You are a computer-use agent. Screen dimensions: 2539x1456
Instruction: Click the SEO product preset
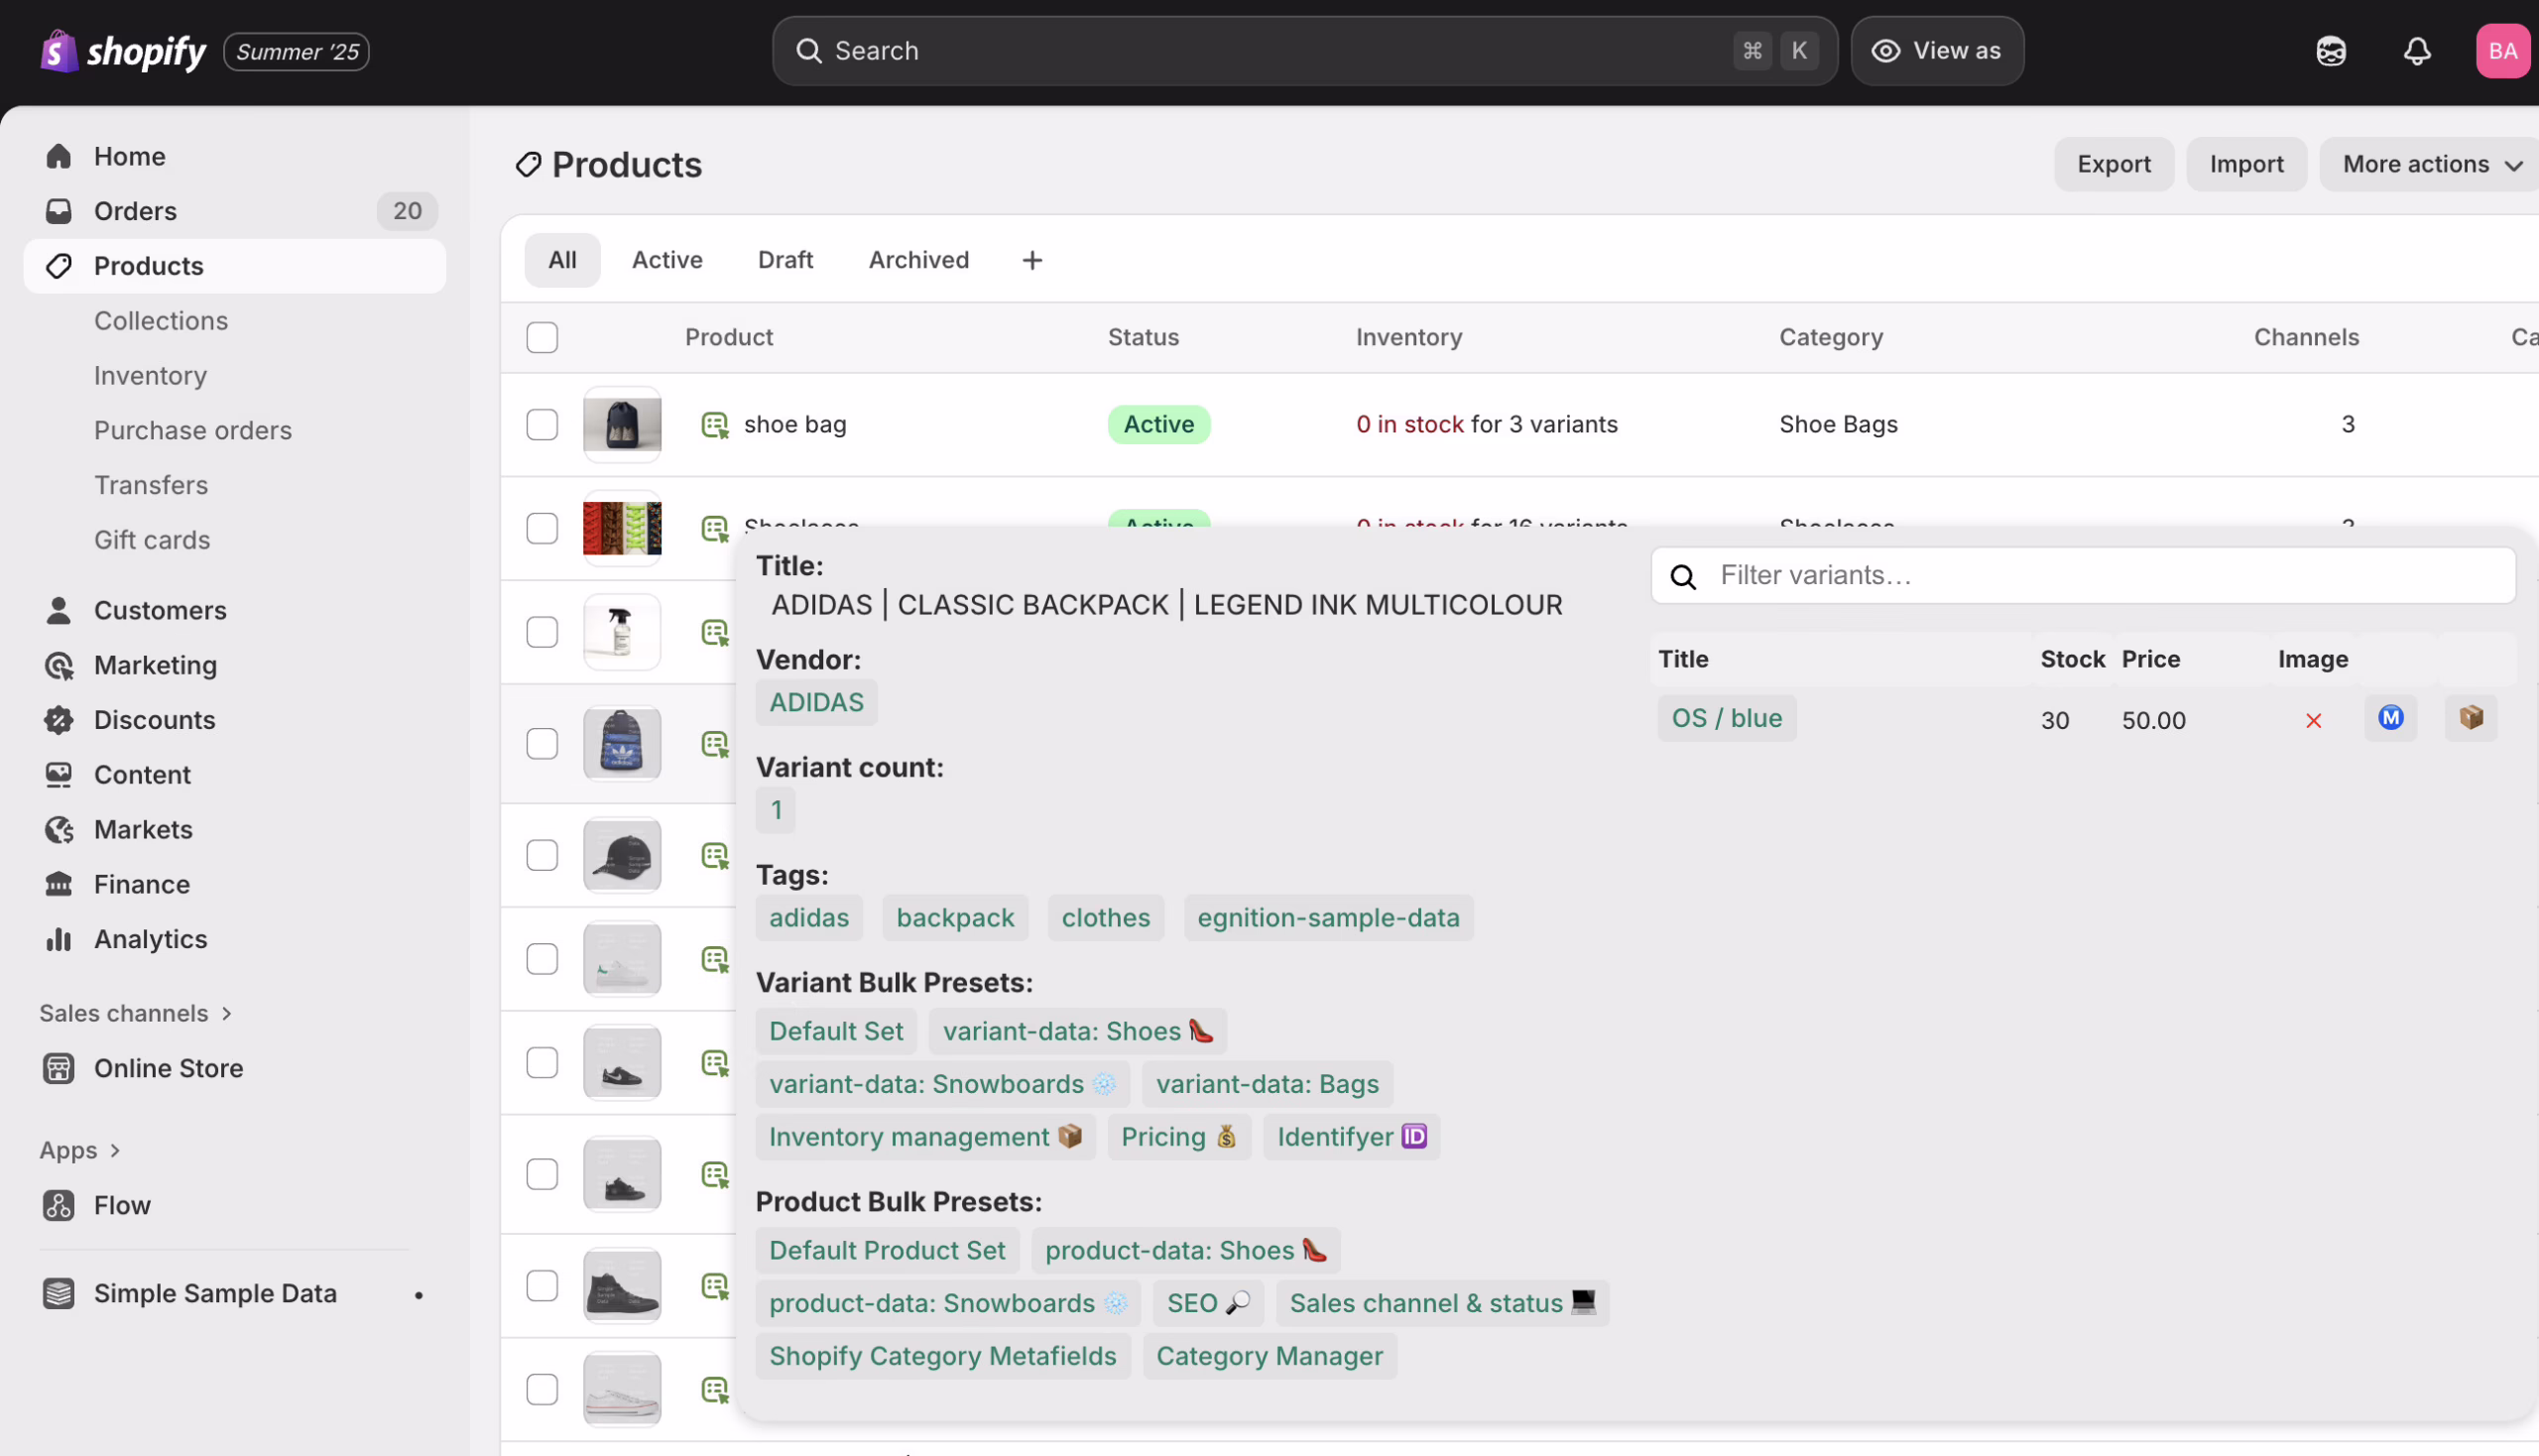pyautogui.click(x=1208, y=1303)
